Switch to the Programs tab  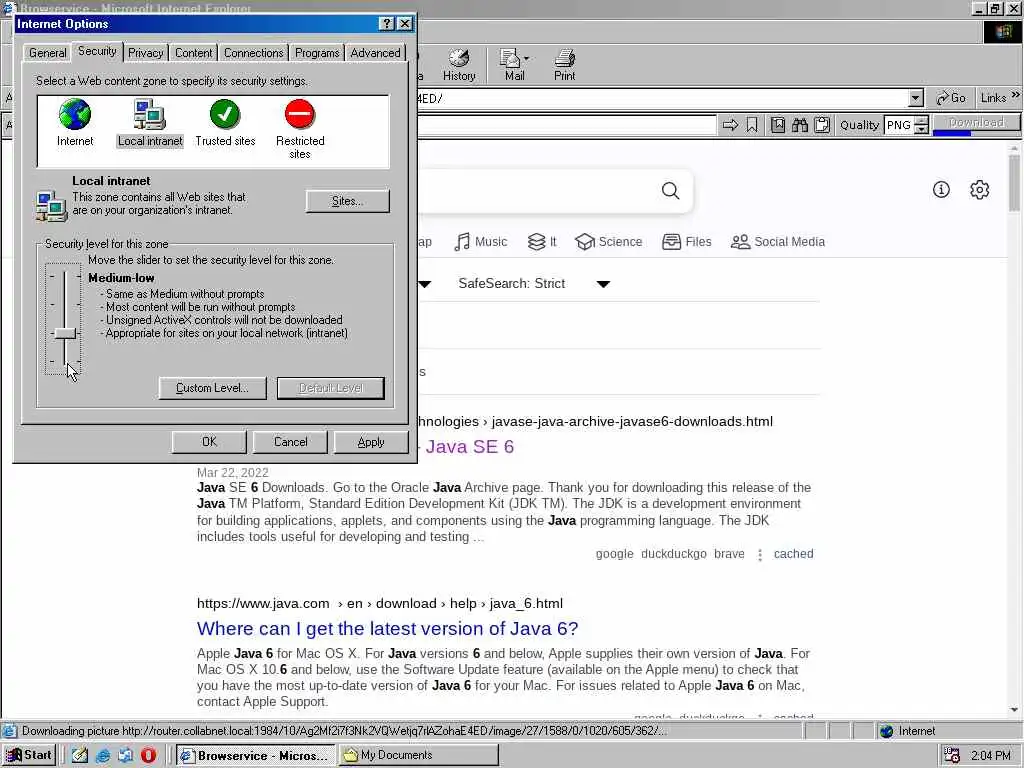pos(317,53)
